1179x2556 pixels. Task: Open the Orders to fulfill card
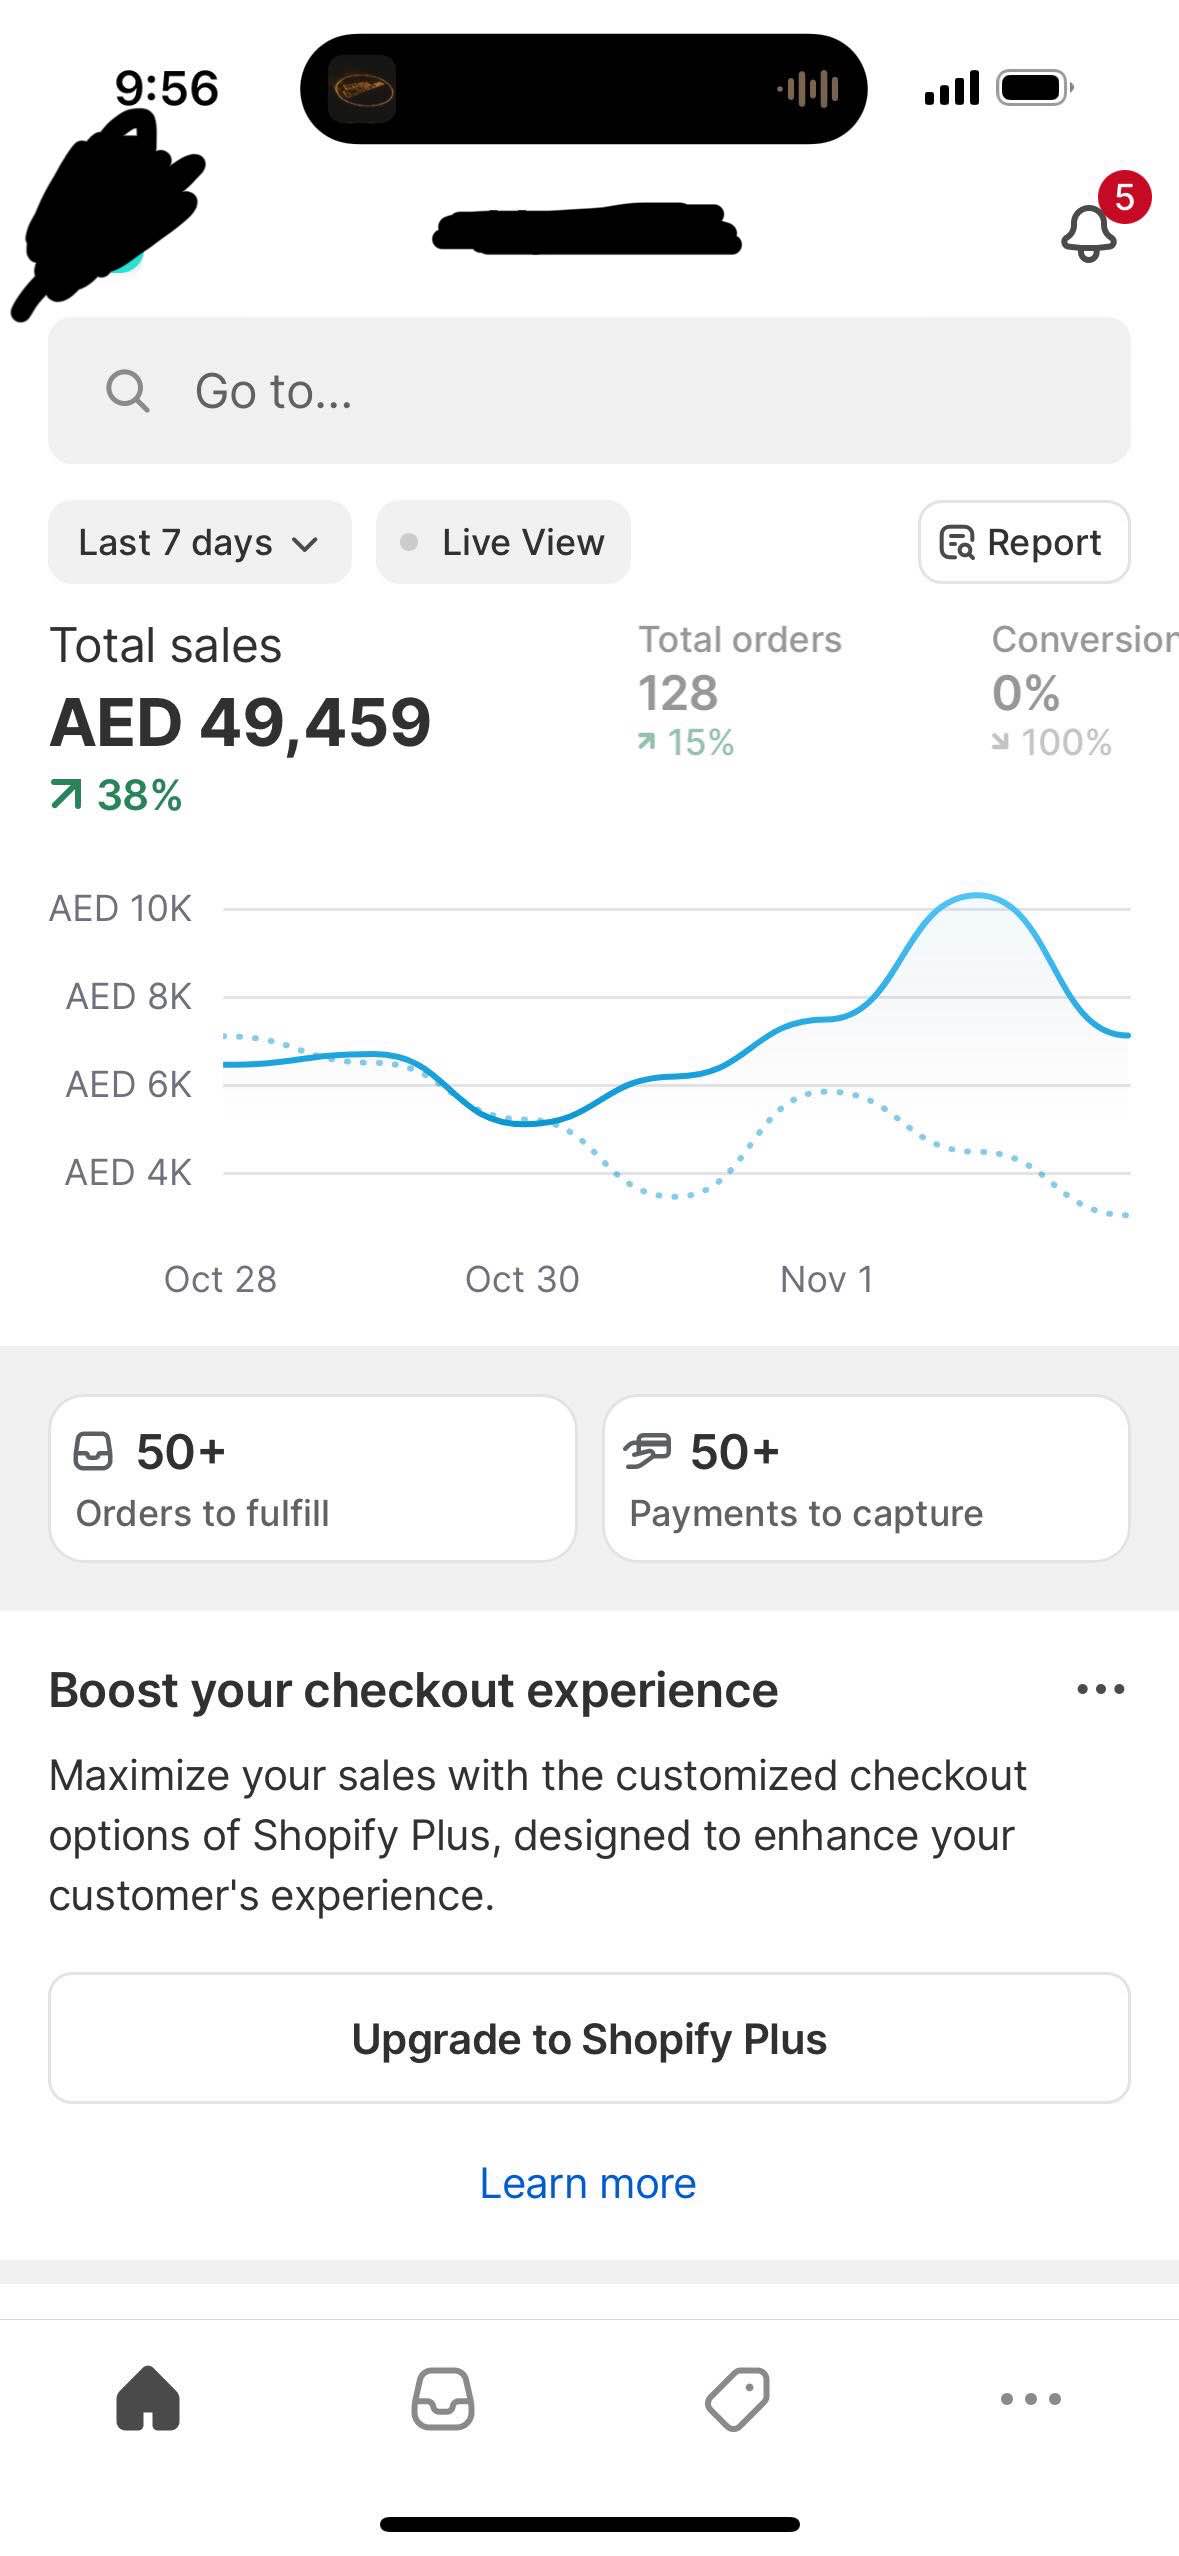pos(313,1478)
